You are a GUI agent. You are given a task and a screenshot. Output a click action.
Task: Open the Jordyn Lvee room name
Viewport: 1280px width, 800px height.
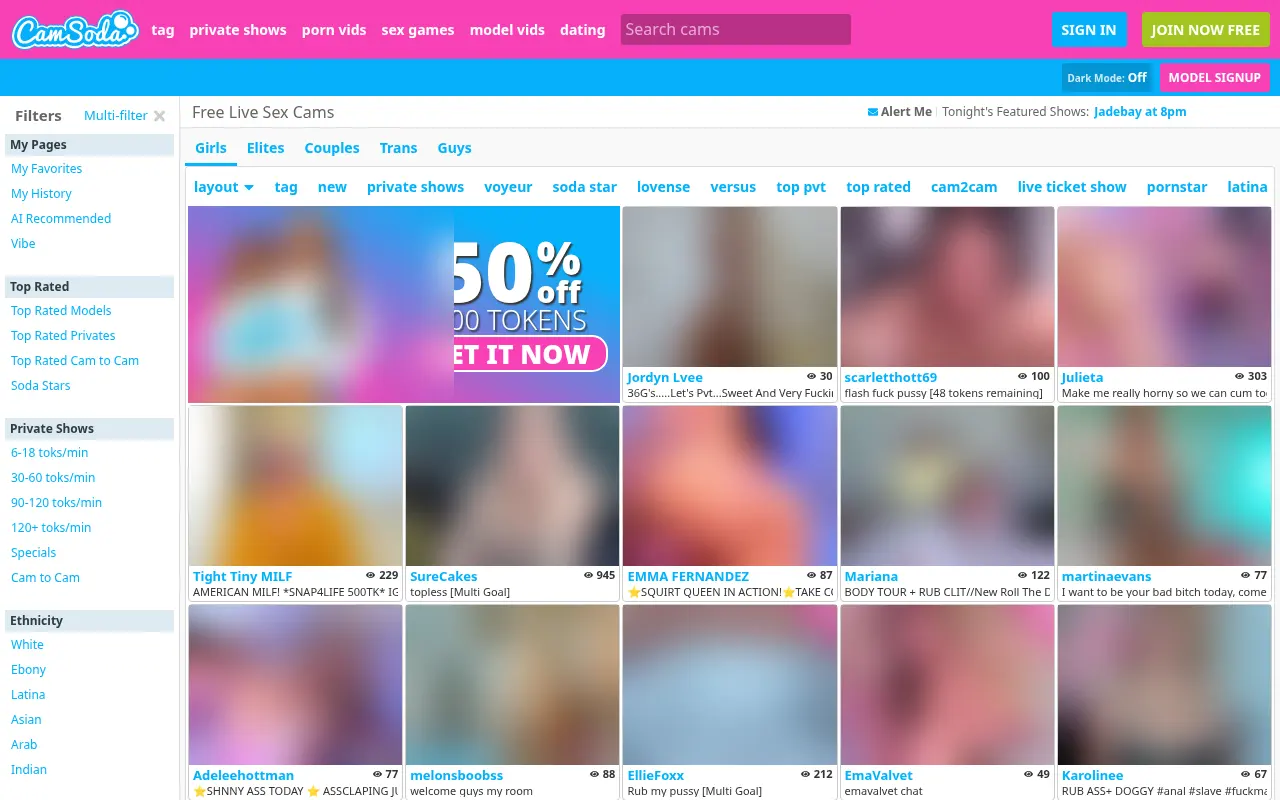(665, 377)
